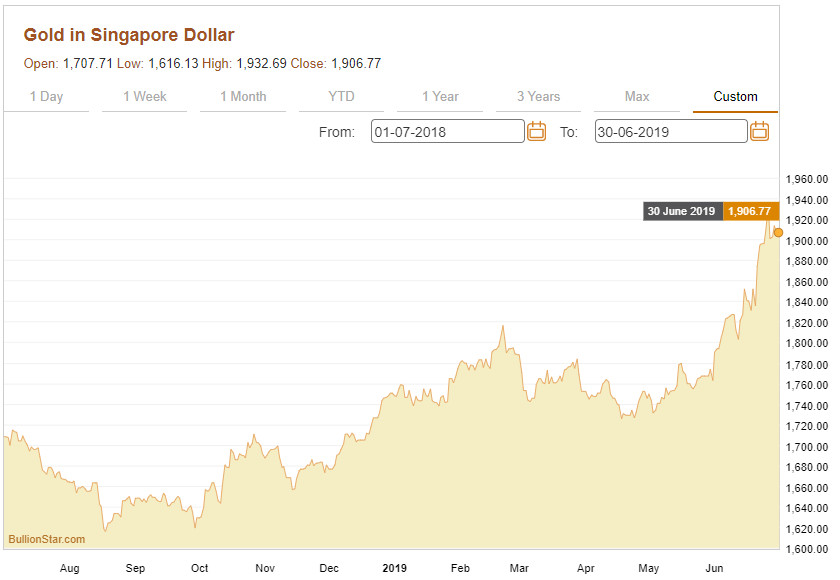Click the late-February price peak on chart
Screen dimensions: 840x580
[502, 326]
